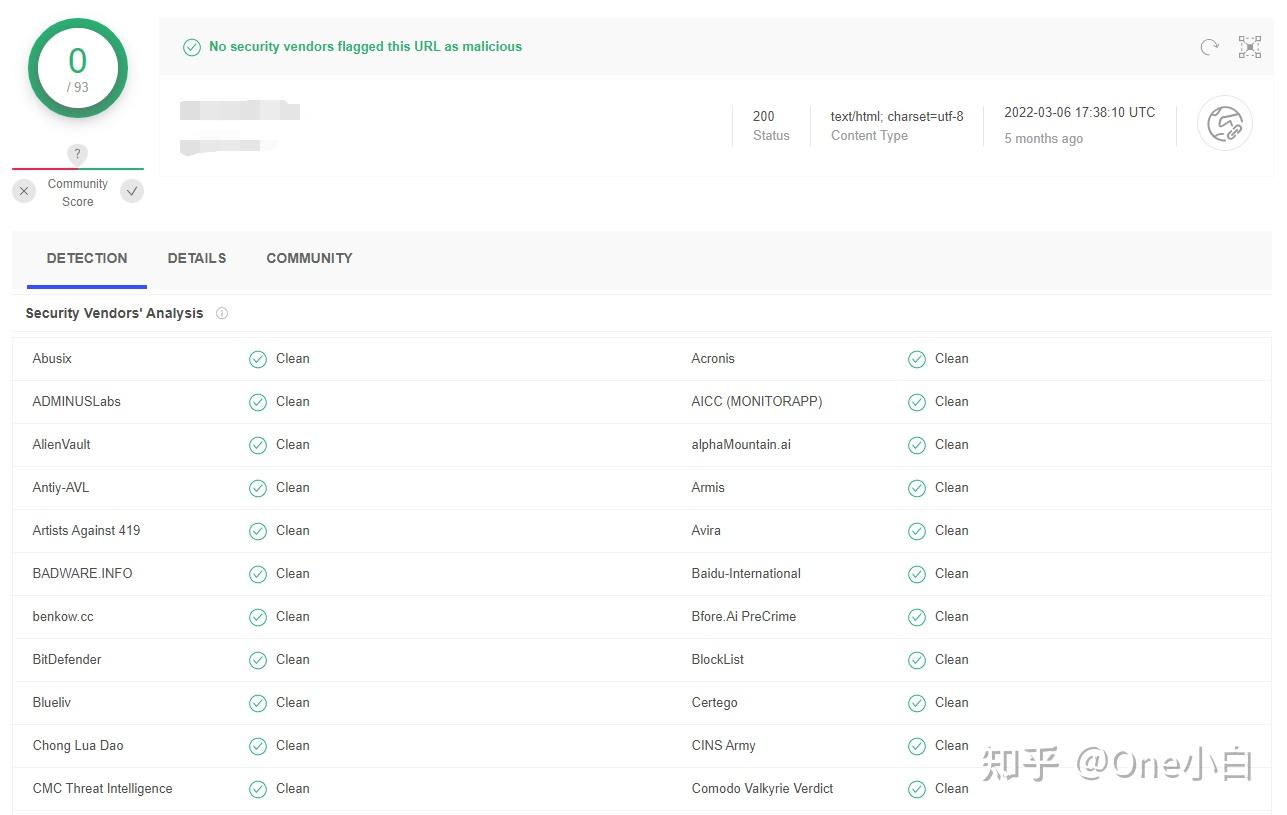Open the COMMUNITY tab
The height and width of the screenshot is (815, 1287).
coord(309,258)
